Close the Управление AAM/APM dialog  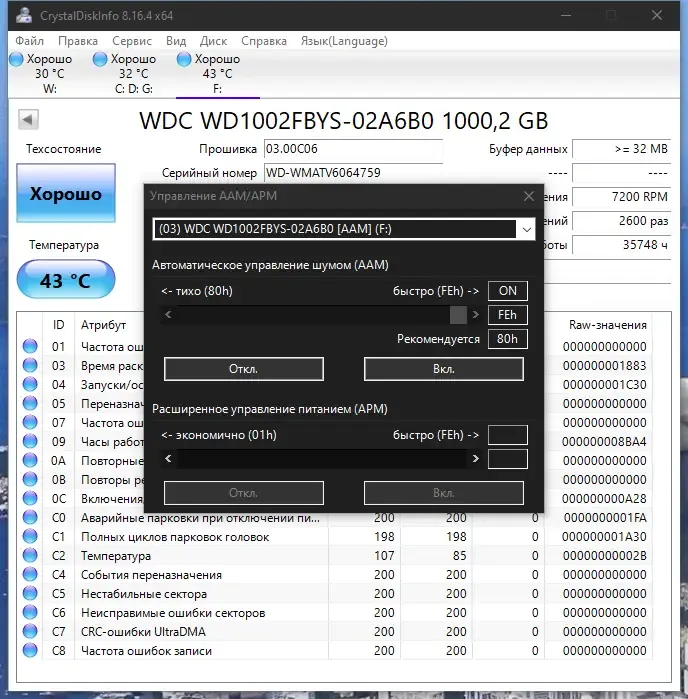click(x=529, y=196)
